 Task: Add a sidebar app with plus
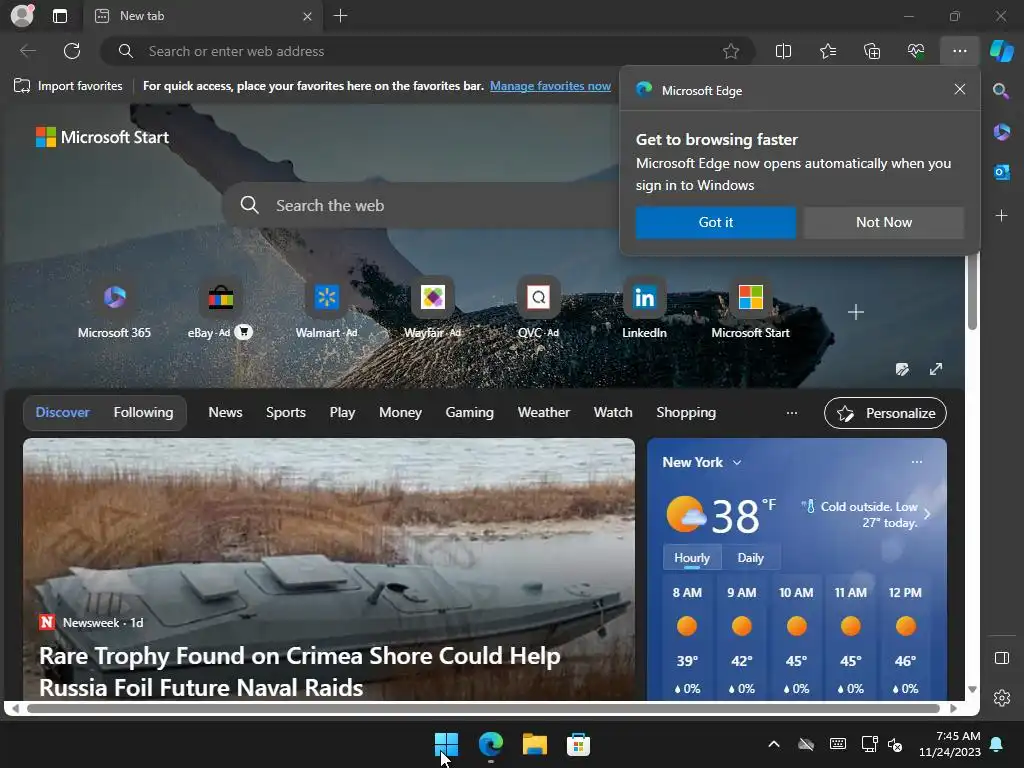pos(1001,216)
